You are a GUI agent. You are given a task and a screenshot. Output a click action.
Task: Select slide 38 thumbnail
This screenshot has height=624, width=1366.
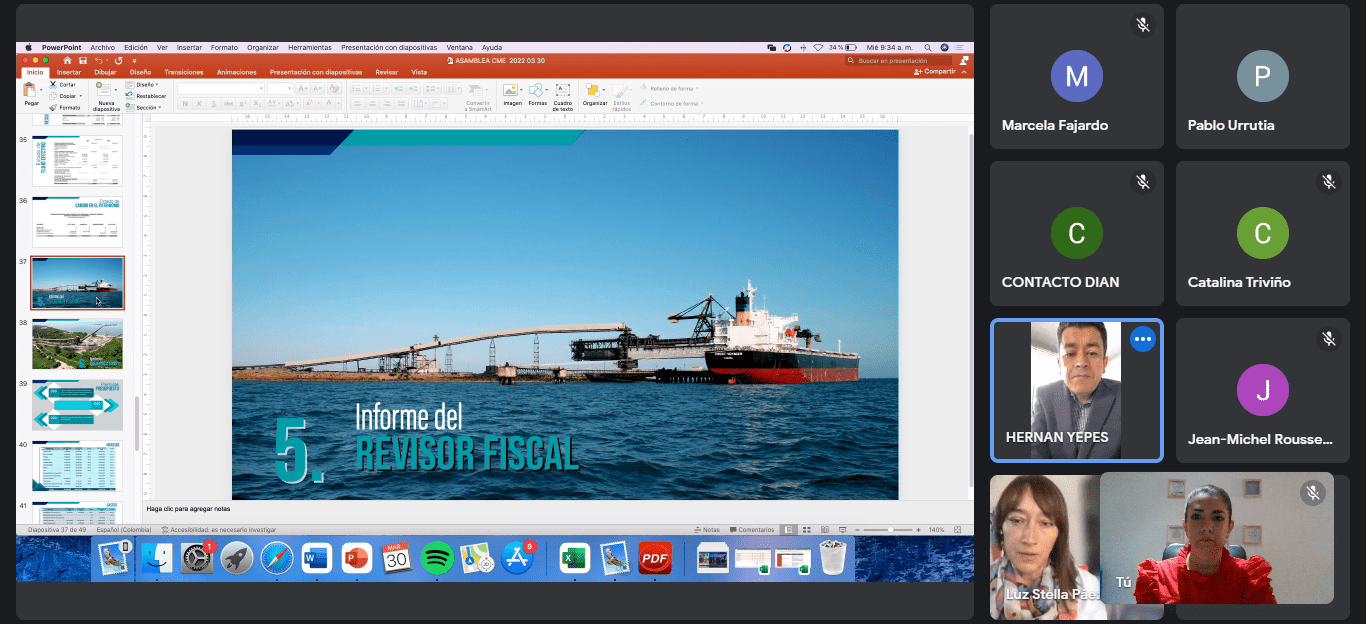[x=77, y=344]
